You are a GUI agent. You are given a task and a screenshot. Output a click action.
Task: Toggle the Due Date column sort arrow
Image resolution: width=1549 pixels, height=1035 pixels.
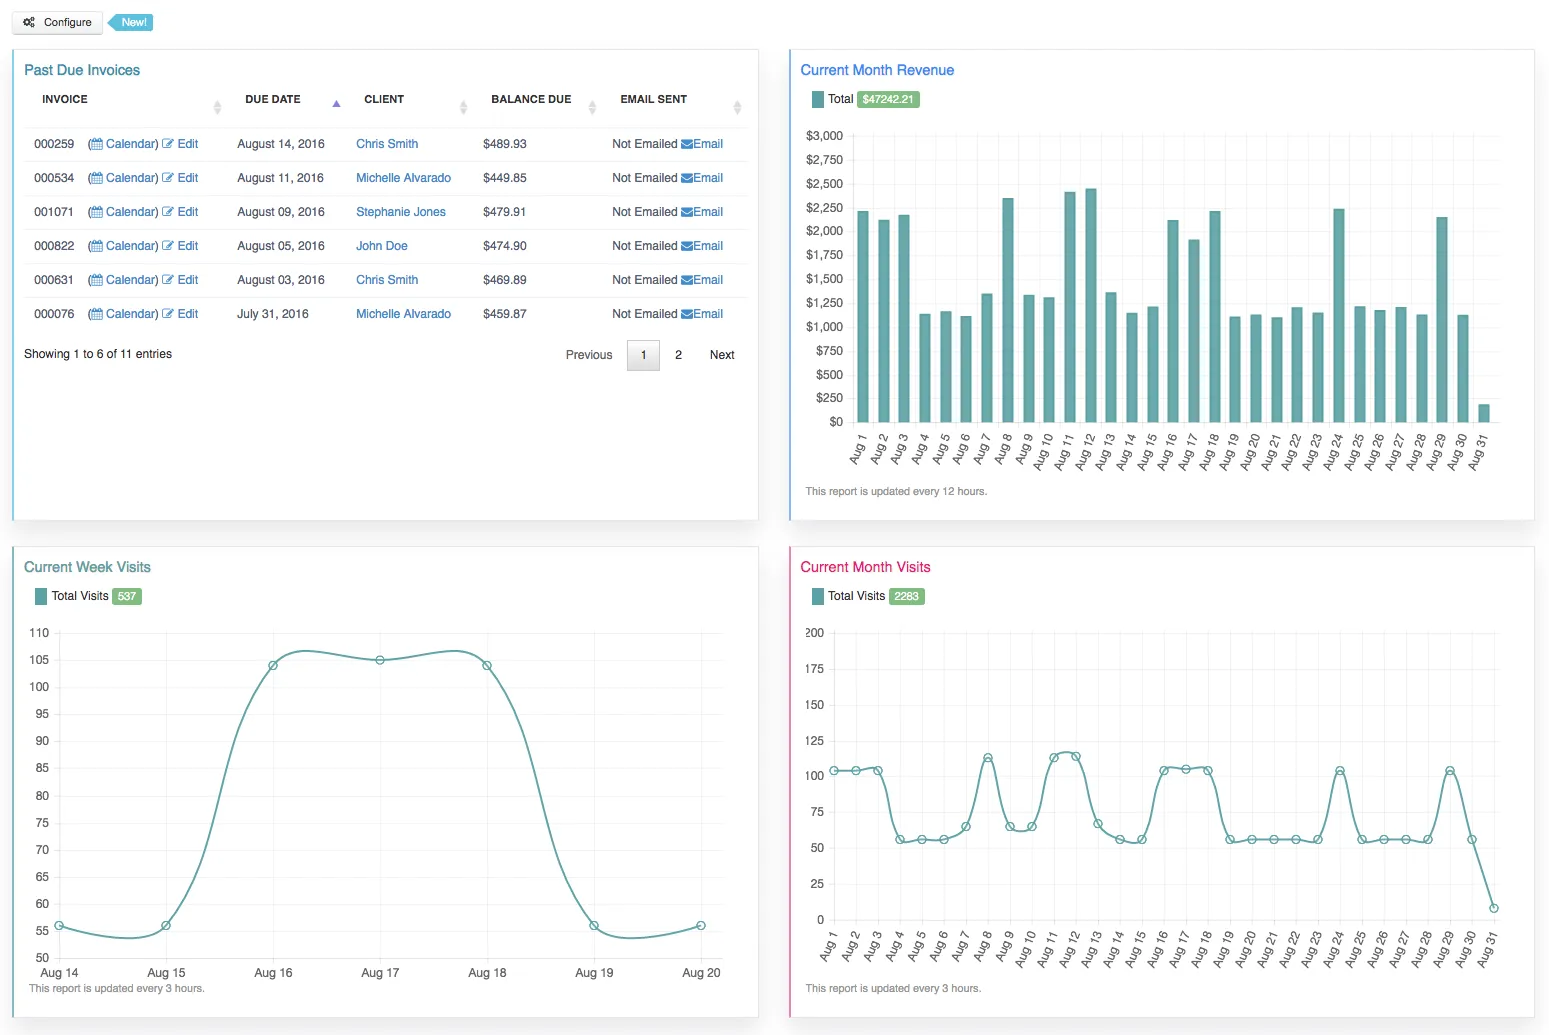336,103
